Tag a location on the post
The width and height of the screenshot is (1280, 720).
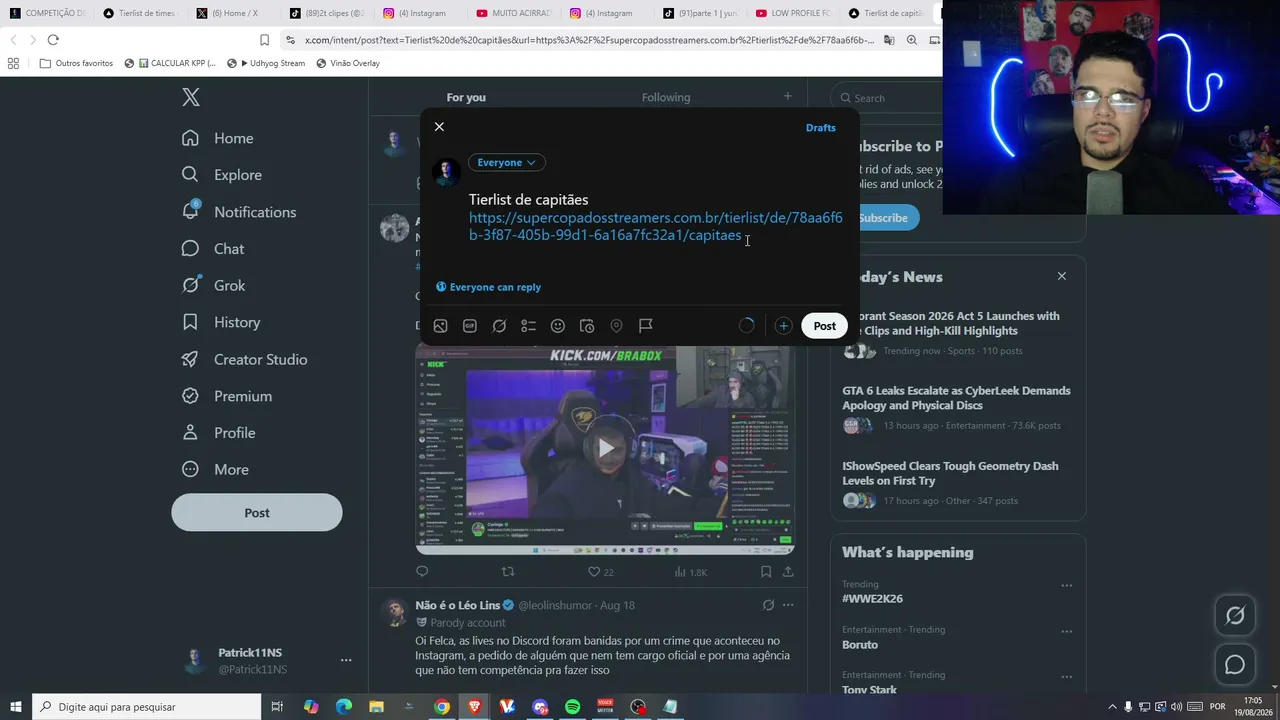[616, 326]
